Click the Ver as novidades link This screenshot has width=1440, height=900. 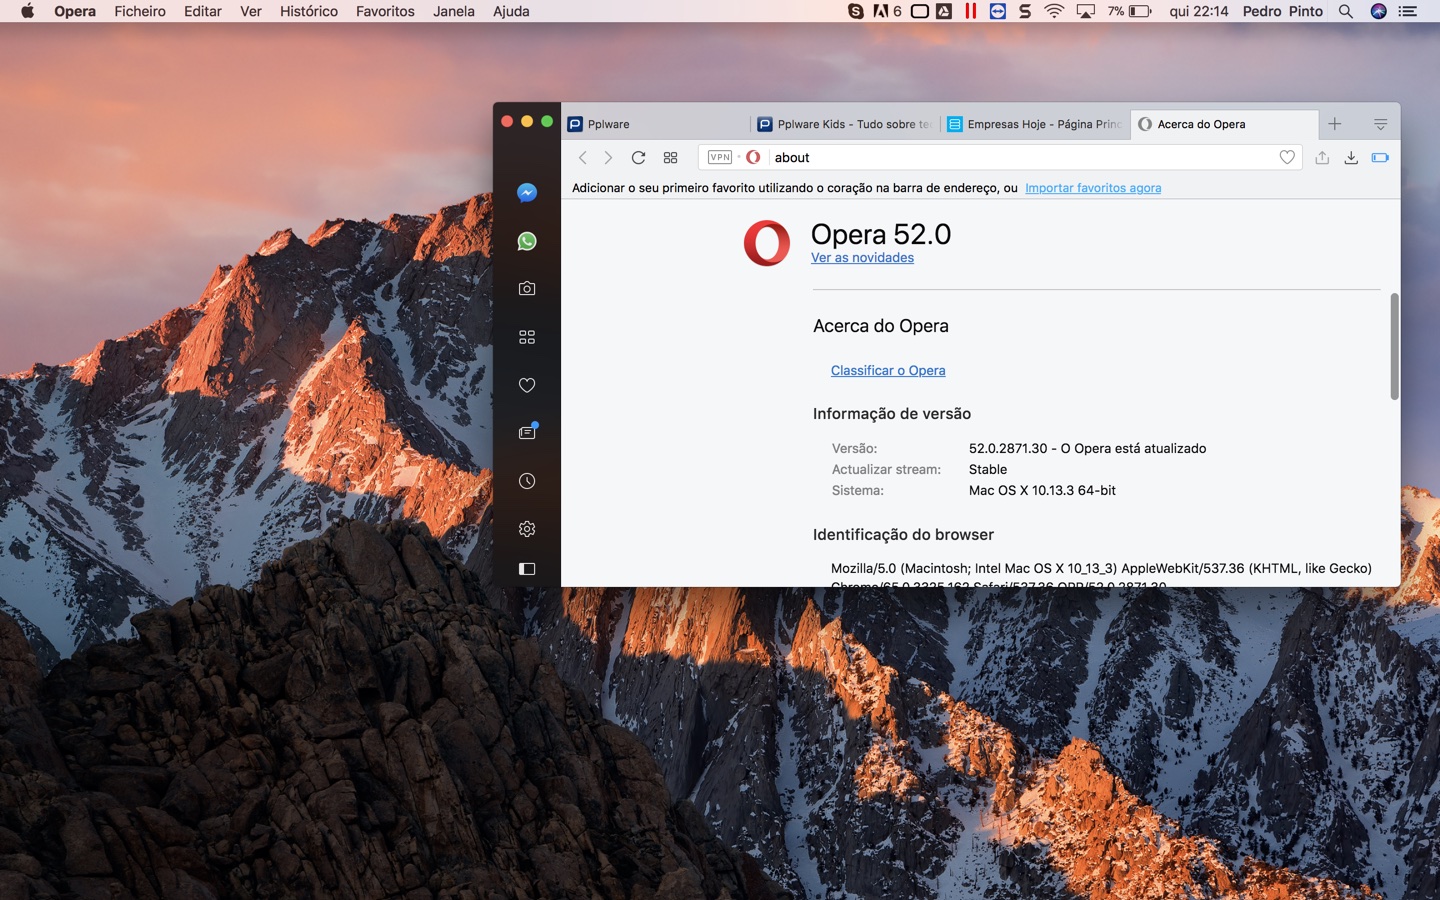[861, 257]
